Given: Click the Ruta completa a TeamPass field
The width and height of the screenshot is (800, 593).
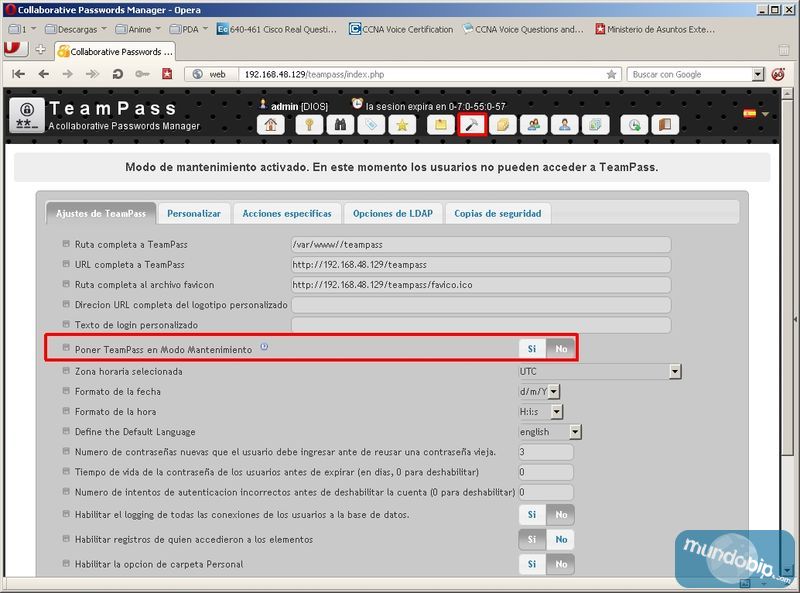Looking at the screenshot, I should 481,244.
